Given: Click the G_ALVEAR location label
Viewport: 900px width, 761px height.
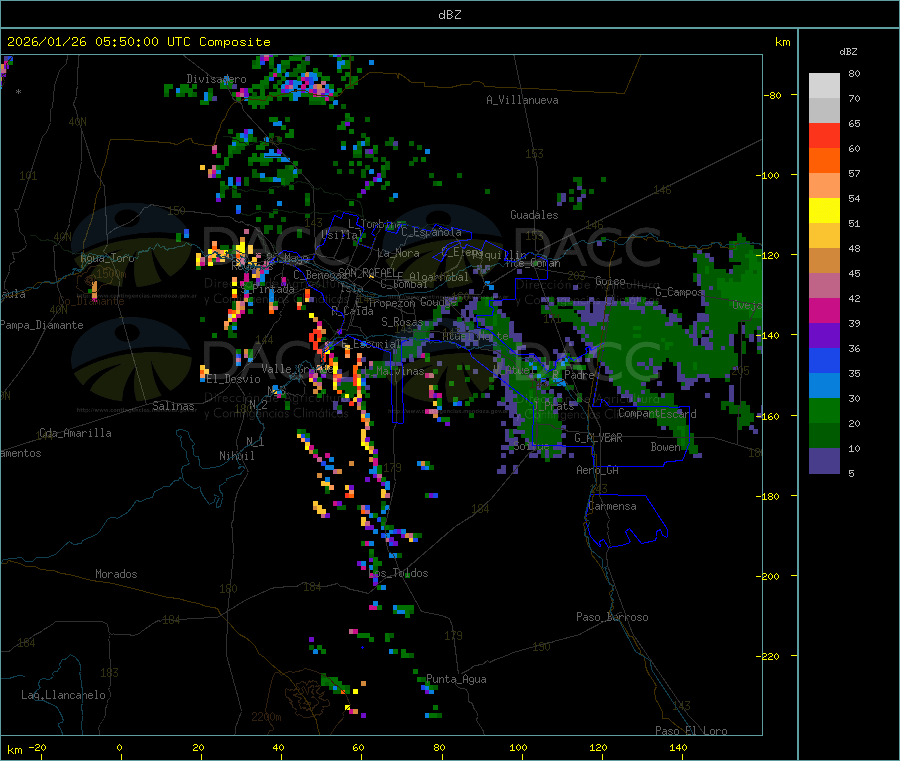Looking at the screenshot, I should tap(598, 438).
